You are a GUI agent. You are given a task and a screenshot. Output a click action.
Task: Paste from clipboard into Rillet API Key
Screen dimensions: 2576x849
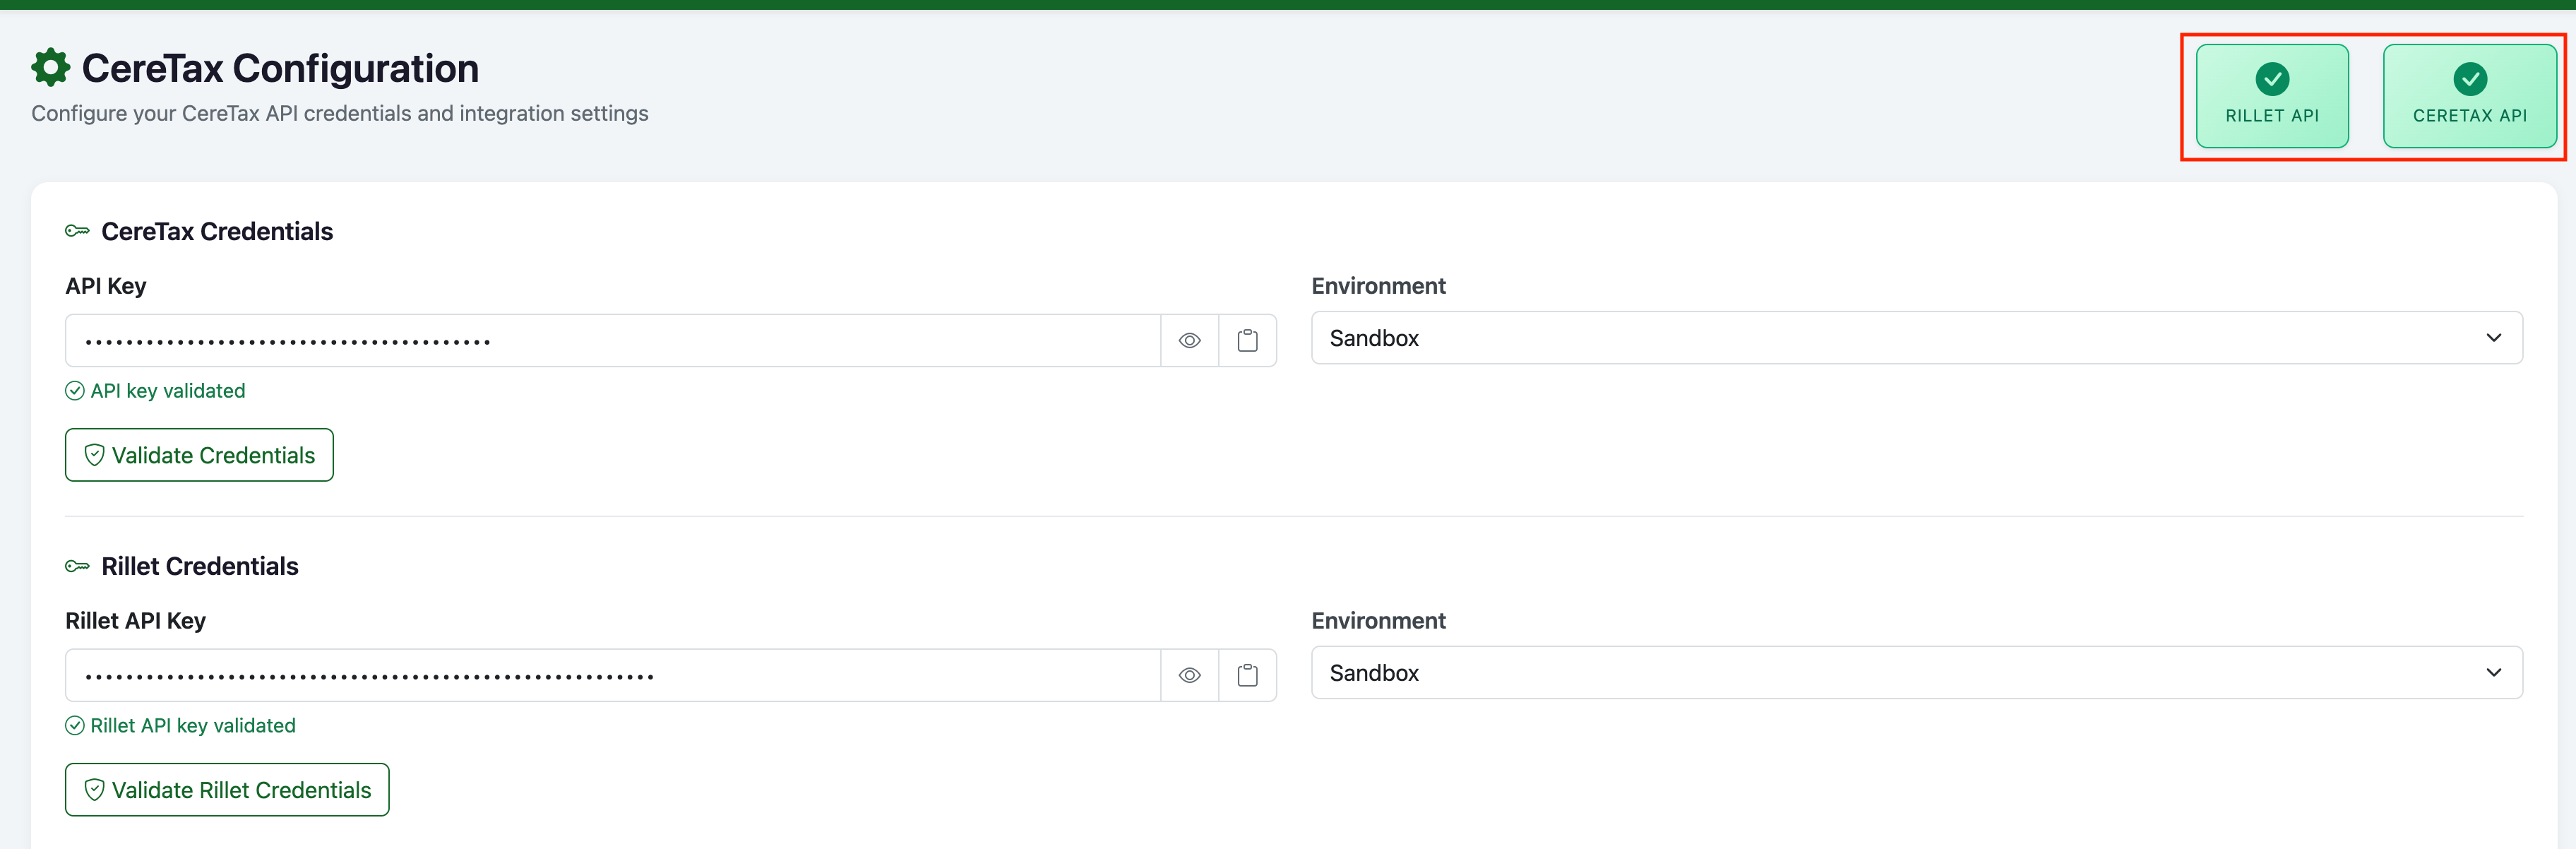tap(1247, 676)
